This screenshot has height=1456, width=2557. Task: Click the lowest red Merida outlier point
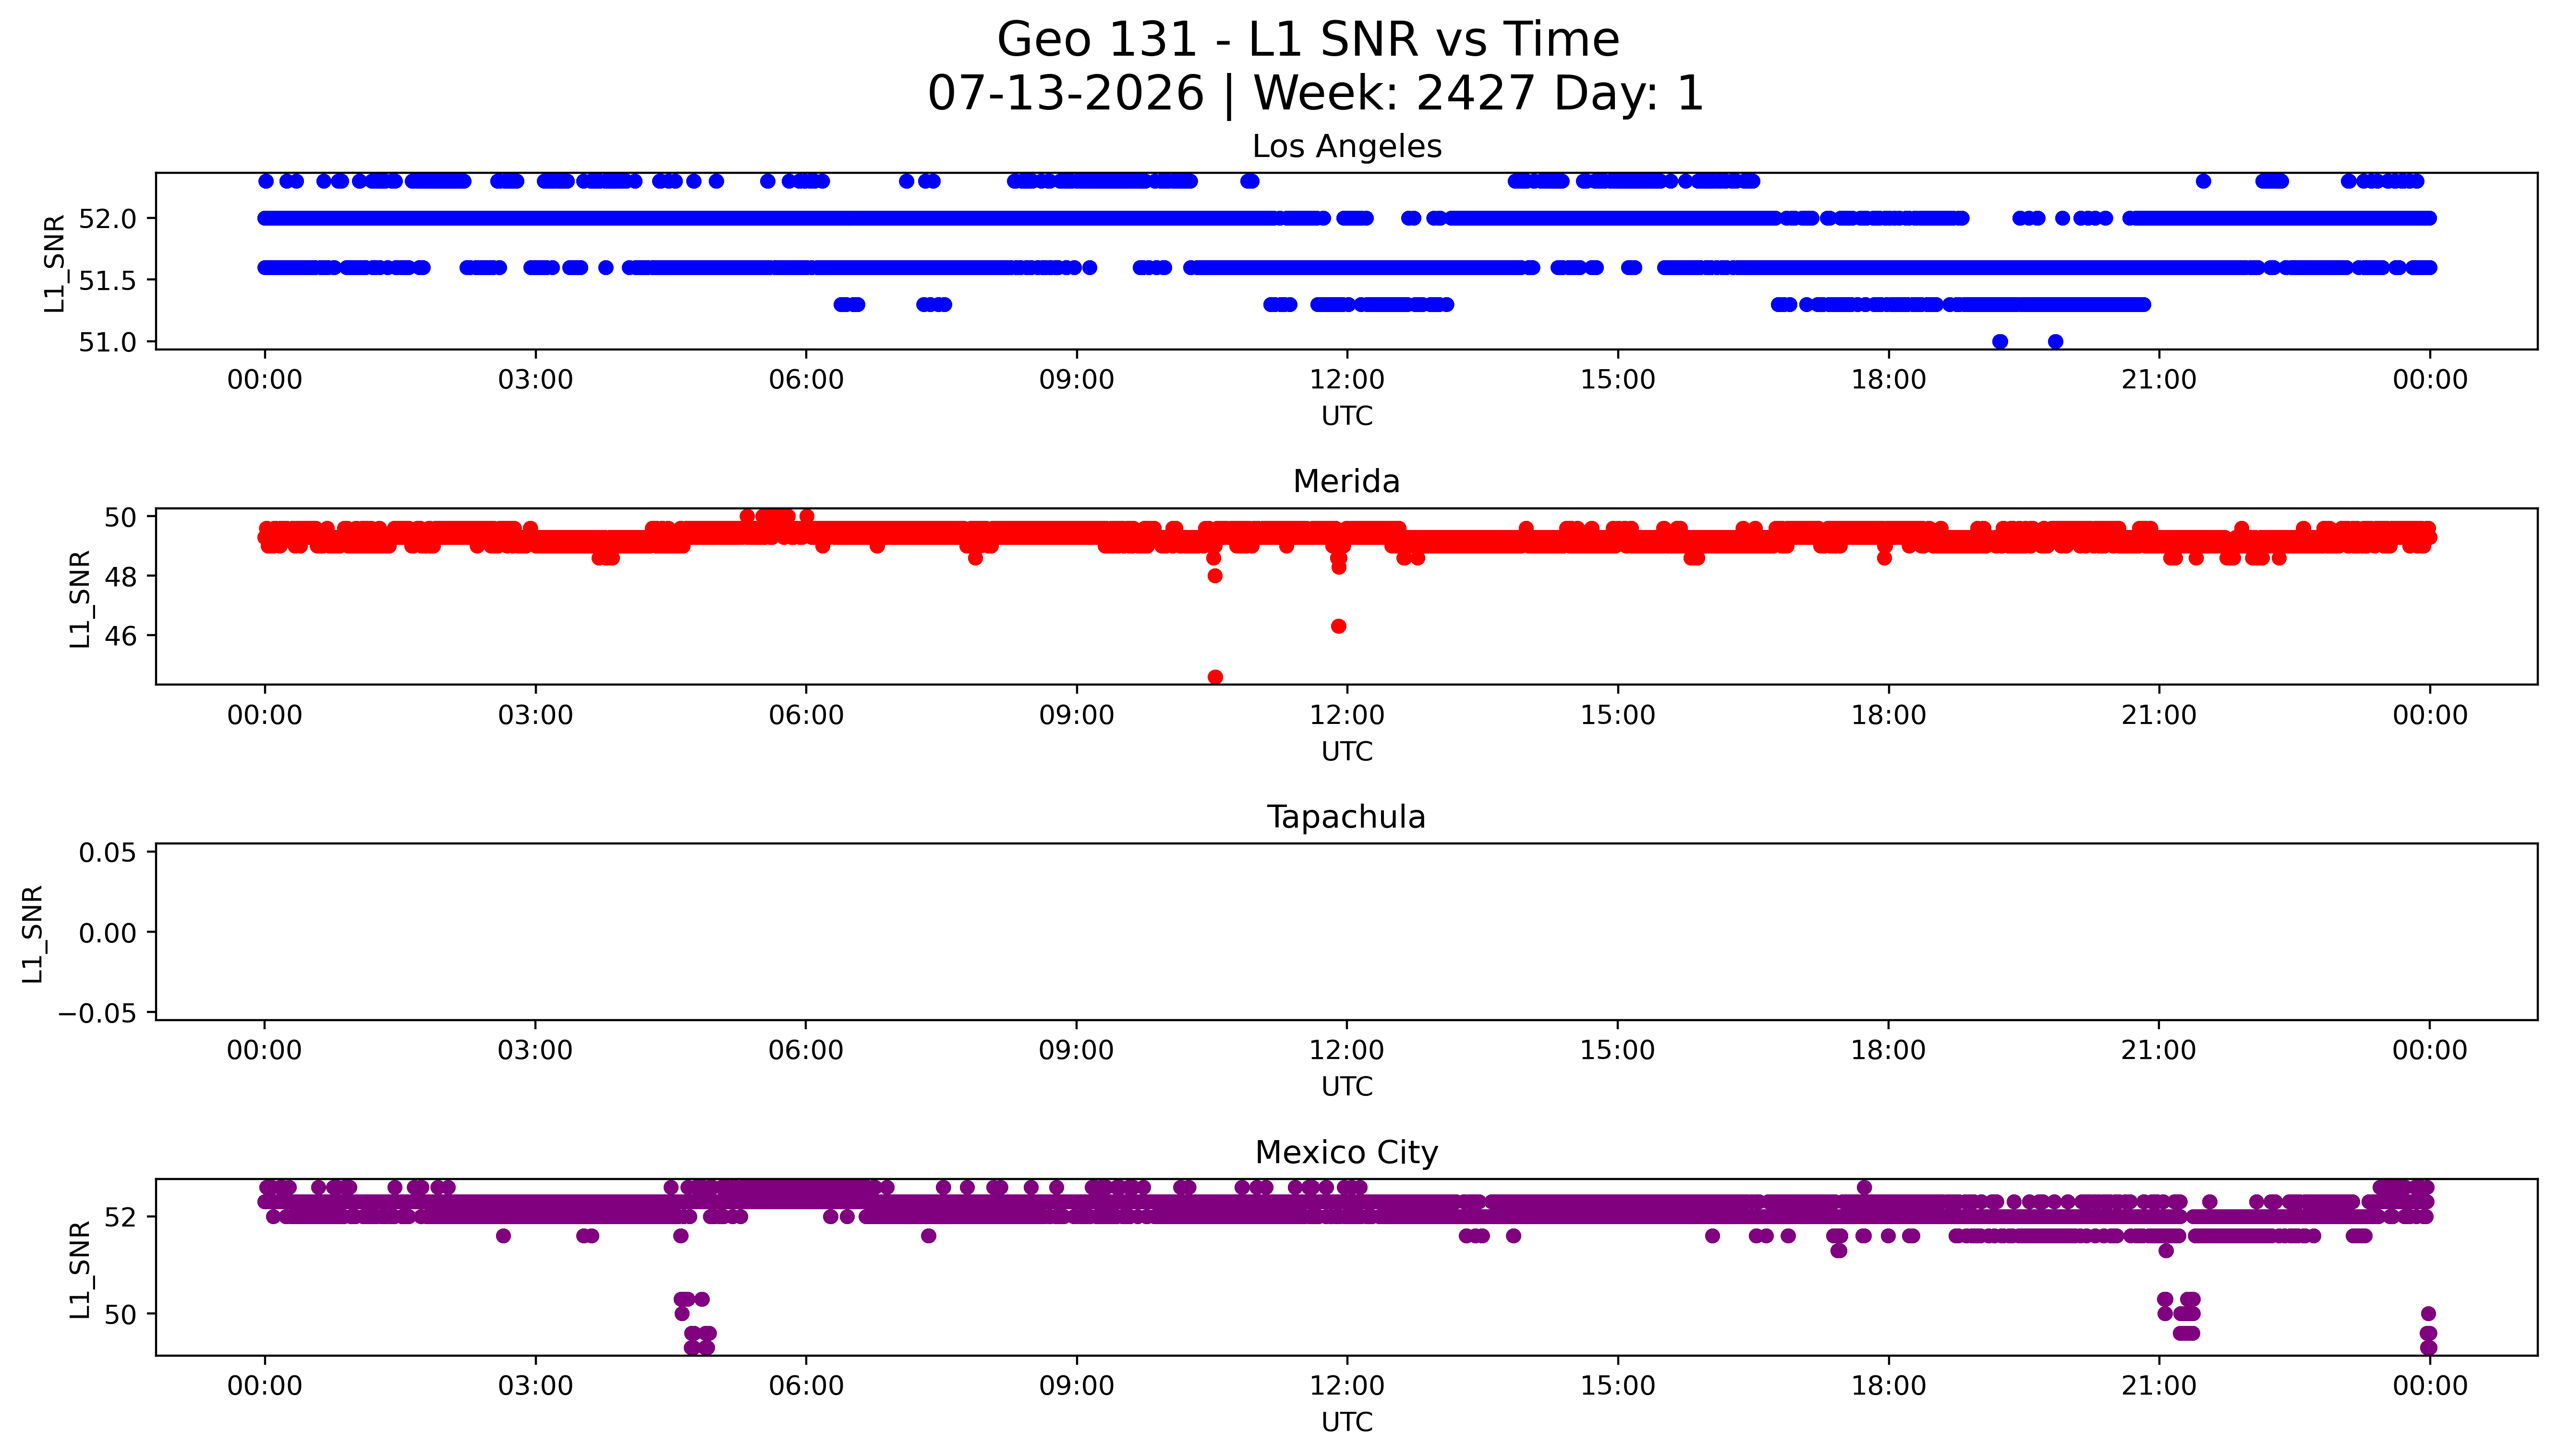click(x=1215, y=677)
